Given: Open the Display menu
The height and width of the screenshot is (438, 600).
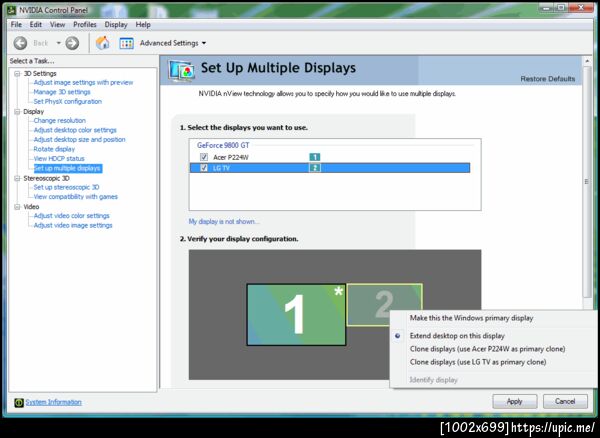Looking at the screenshot, I should pyautogui.click(x=116, y=24).
